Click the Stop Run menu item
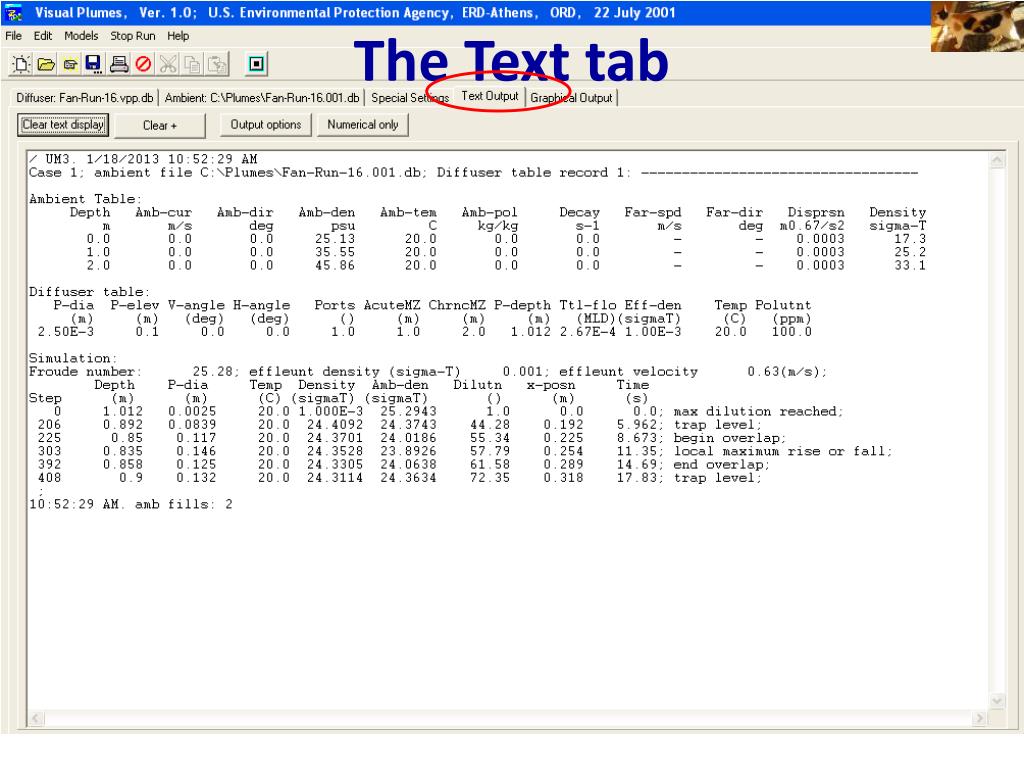 tap(133, 36)
